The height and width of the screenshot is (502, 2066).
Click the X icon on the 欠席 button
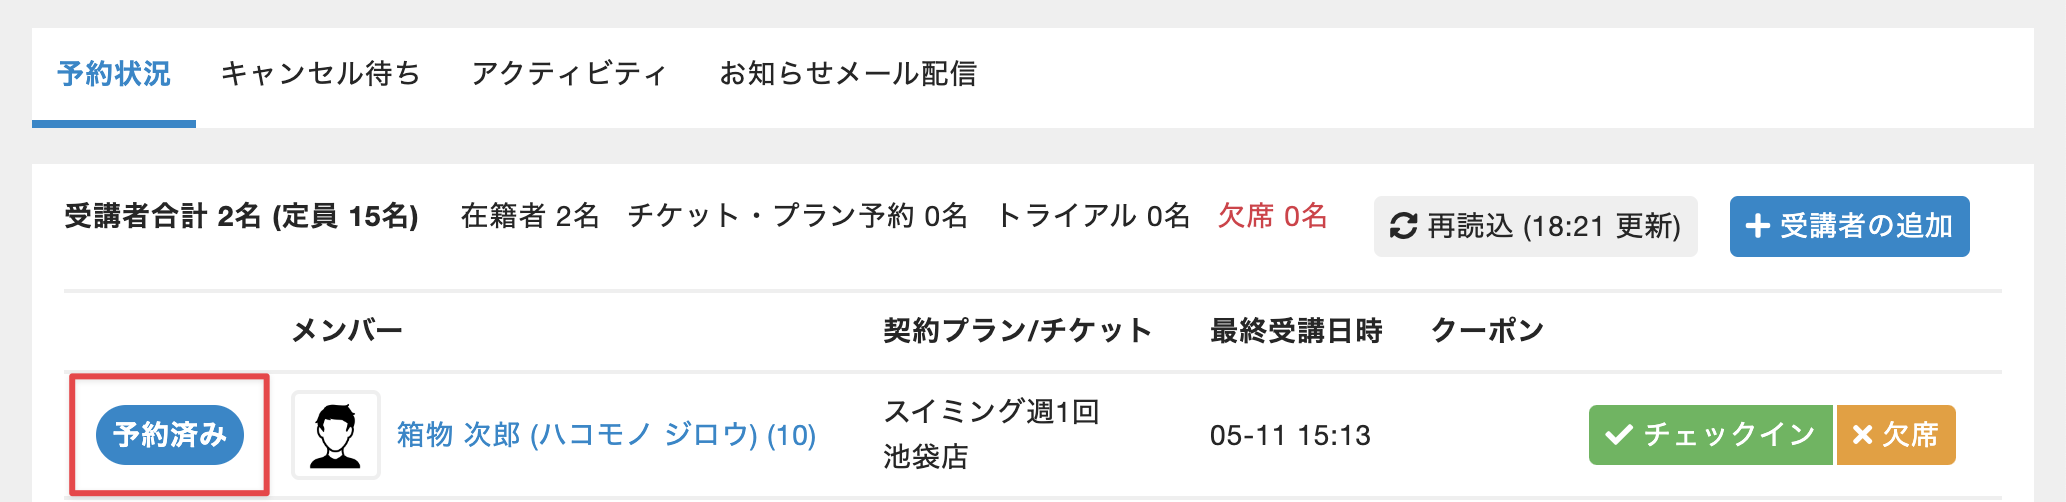point(1862,435)
